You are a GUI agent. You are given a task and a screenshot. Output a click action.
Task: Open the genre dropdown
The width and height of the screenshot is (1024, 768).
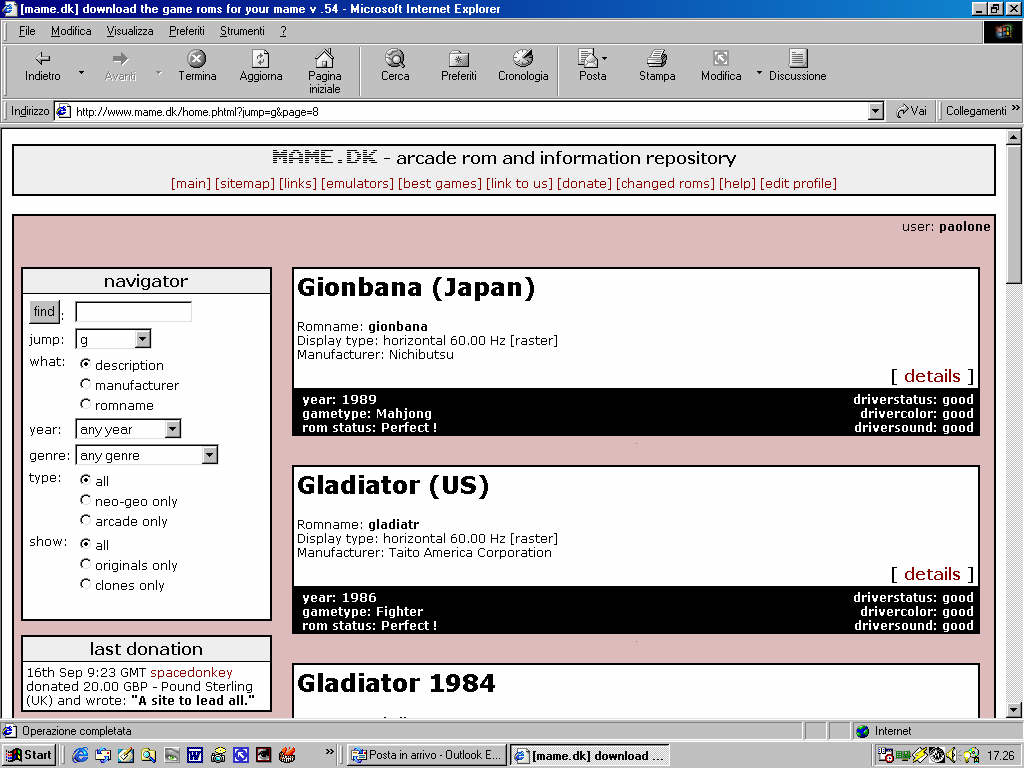pyautogui.click(x=209, y=455)
